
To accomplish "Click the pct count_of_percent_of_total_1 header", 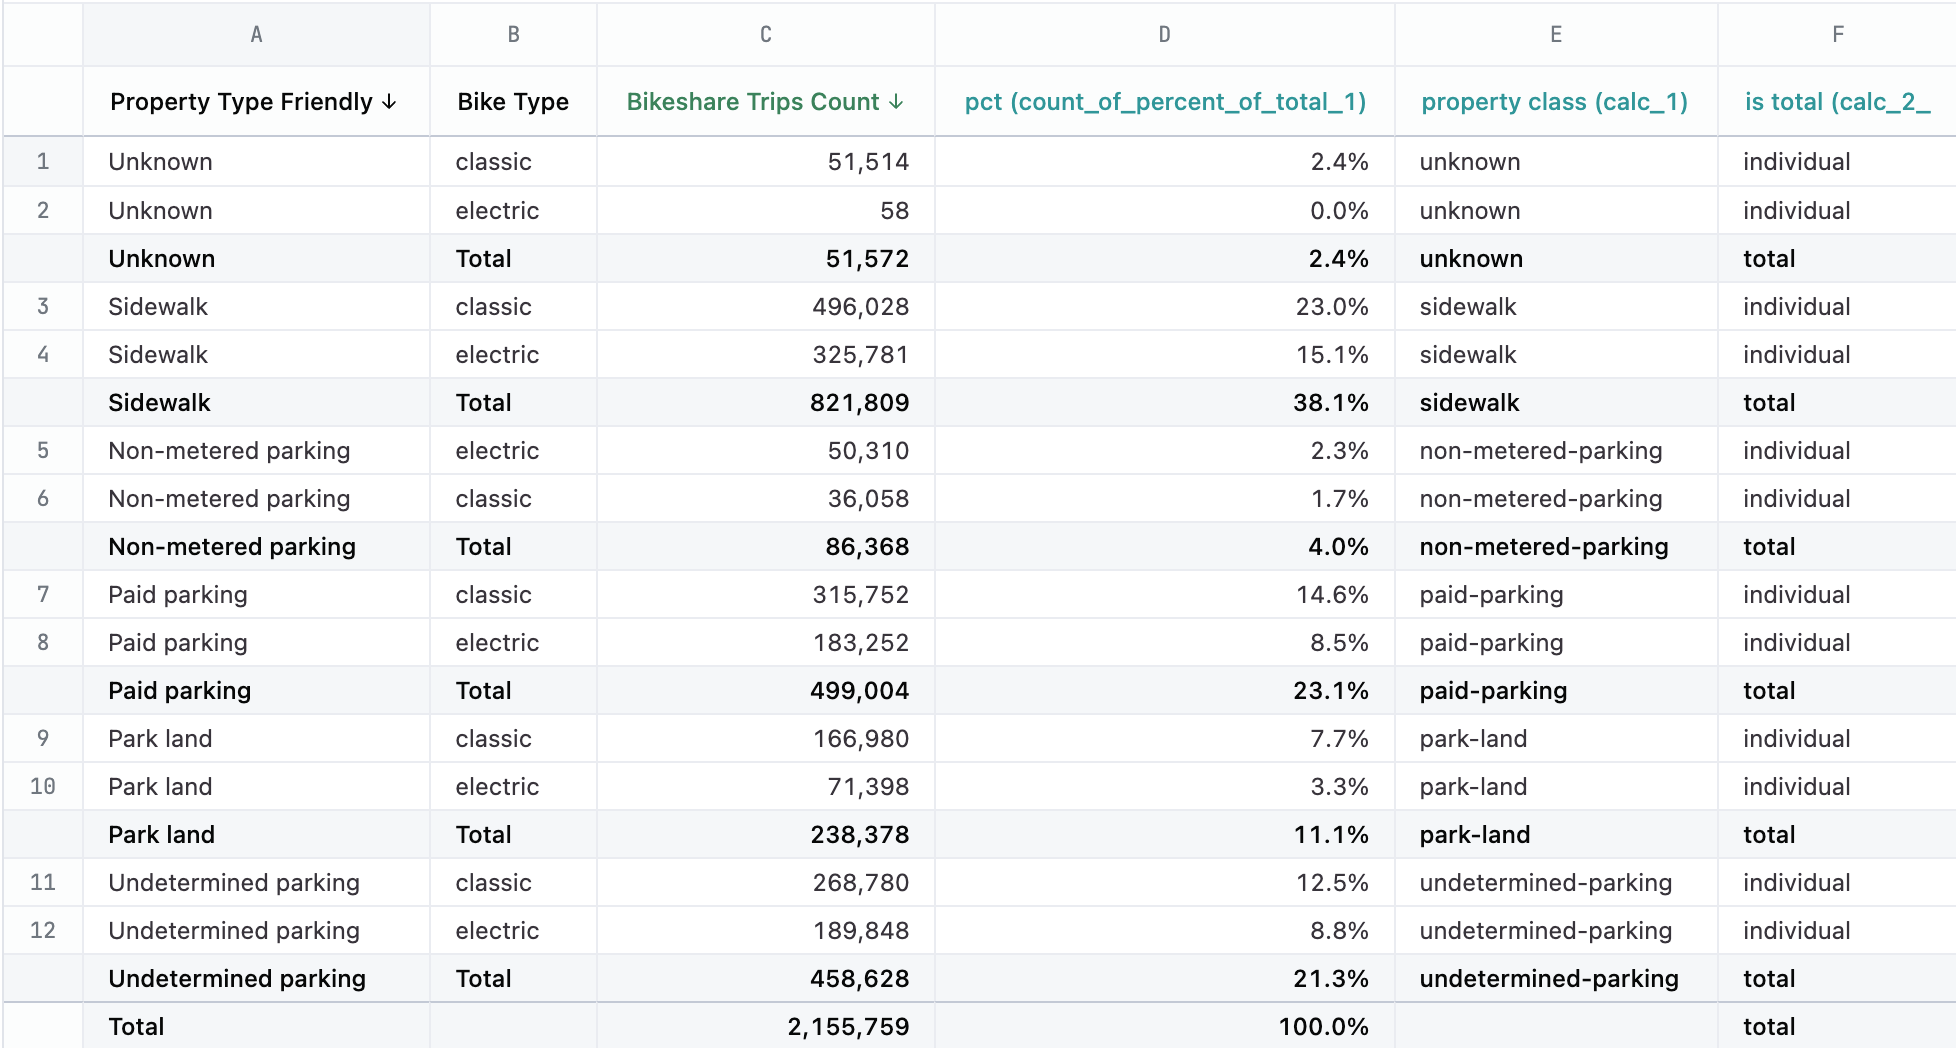I will pyautogui.click(x=1164, y=102).
